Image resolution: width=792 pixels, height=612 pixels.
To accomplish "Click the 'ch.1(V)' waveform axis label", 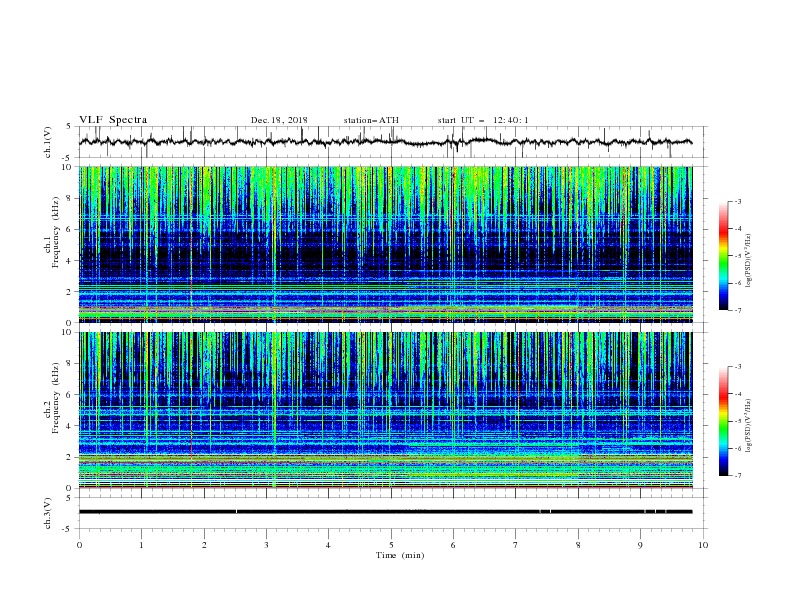I will 48,142.
